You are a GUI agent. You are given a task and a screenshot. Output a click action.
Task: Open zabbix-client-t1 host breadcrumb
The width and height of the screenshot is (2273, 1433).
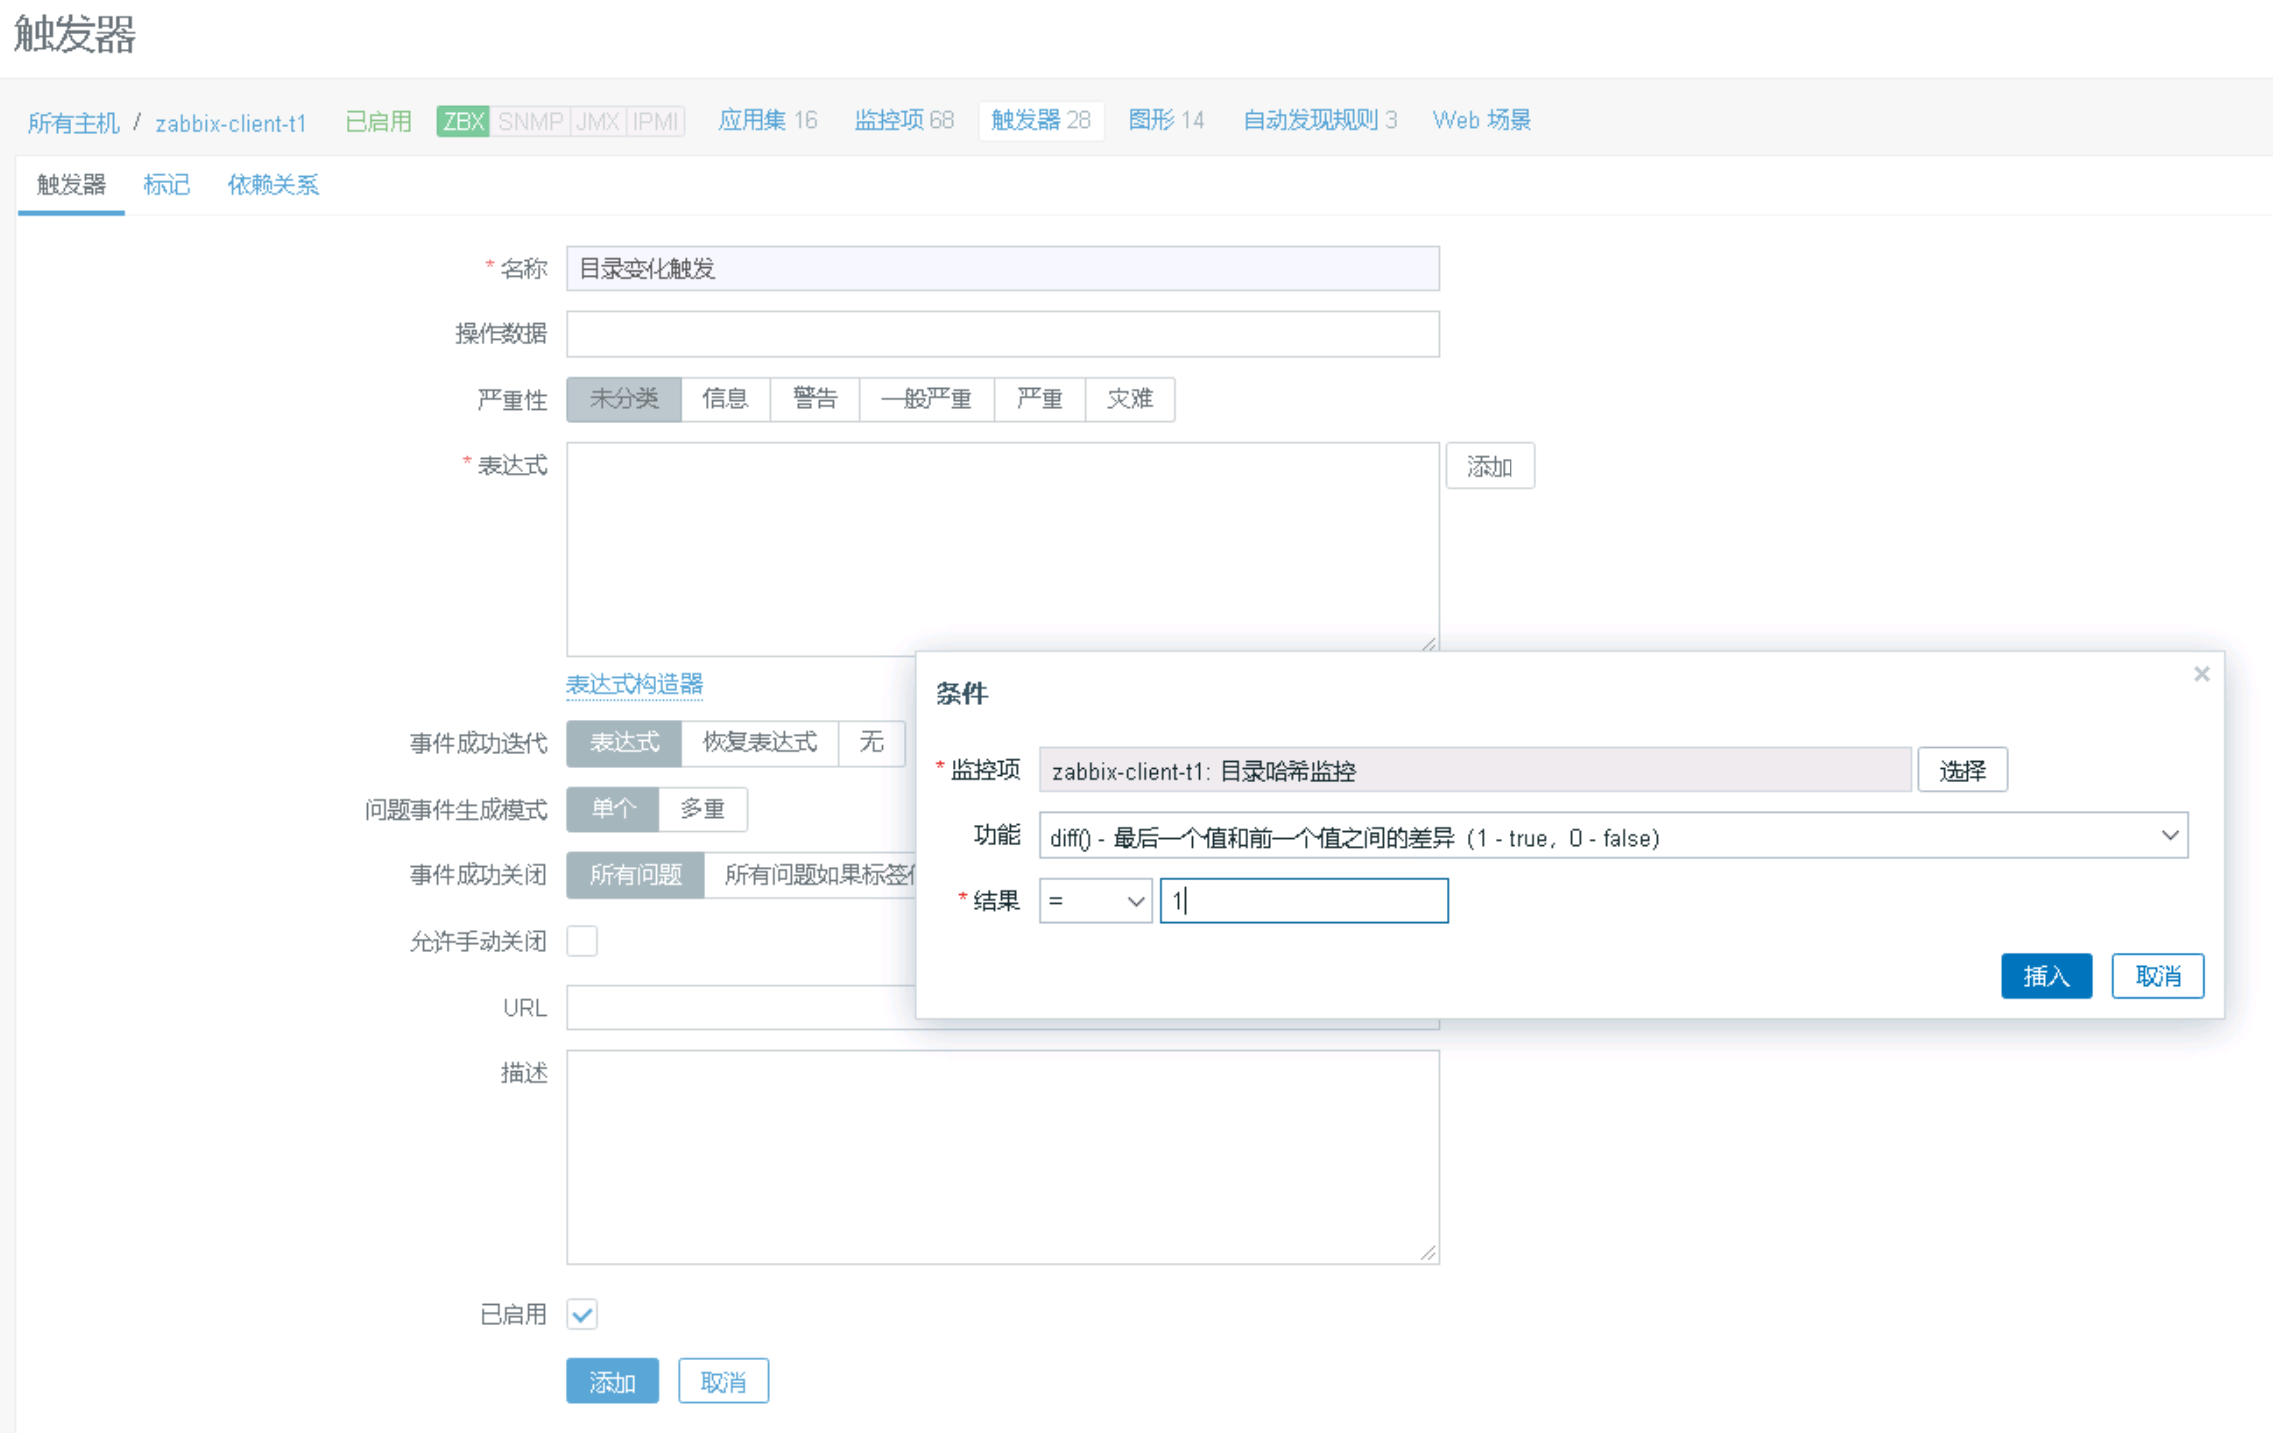(x=230, y=123)
